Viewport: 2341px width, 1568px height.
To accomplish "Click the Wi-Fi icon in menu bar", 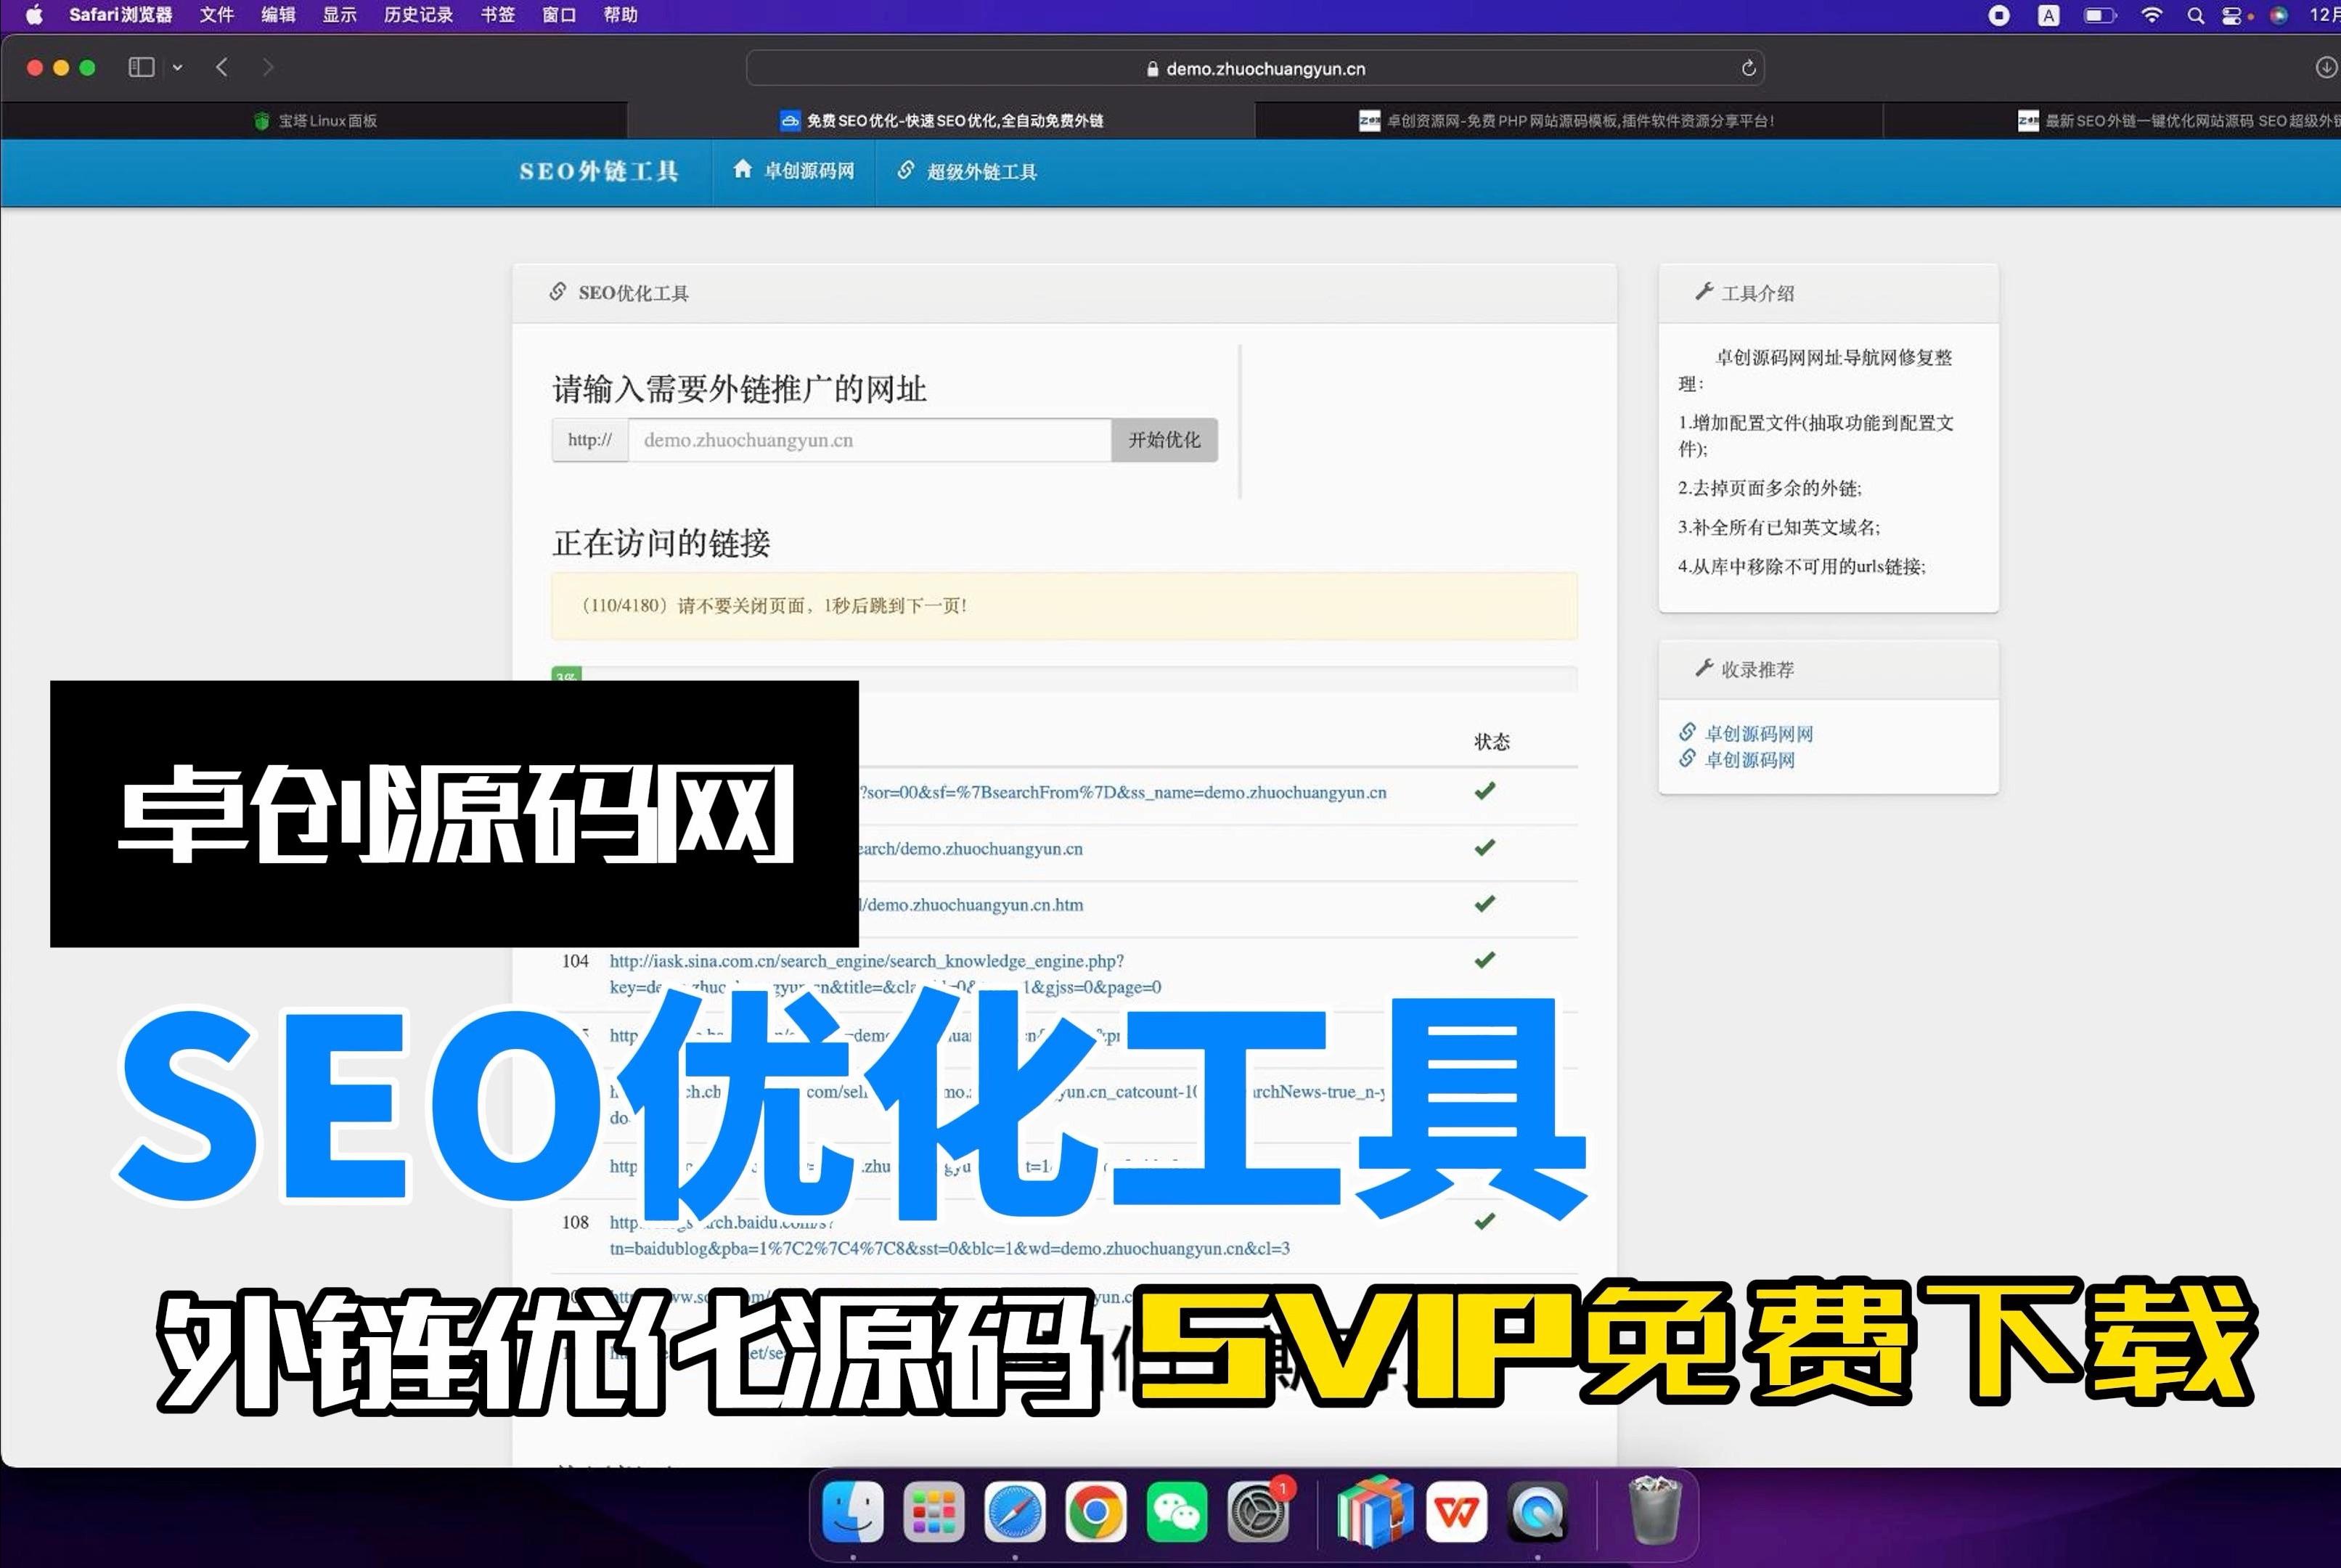I will click(x=2151, y=15).
